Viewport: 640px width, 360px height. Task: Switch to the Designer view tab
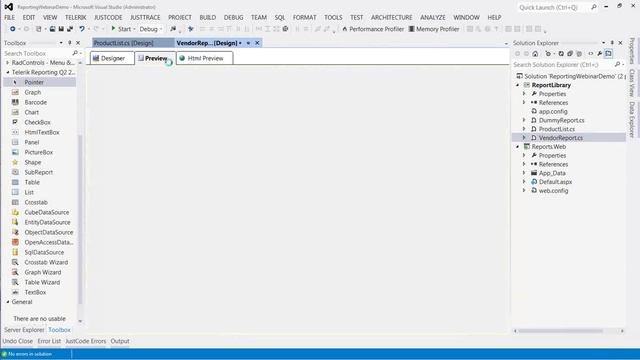112,58
